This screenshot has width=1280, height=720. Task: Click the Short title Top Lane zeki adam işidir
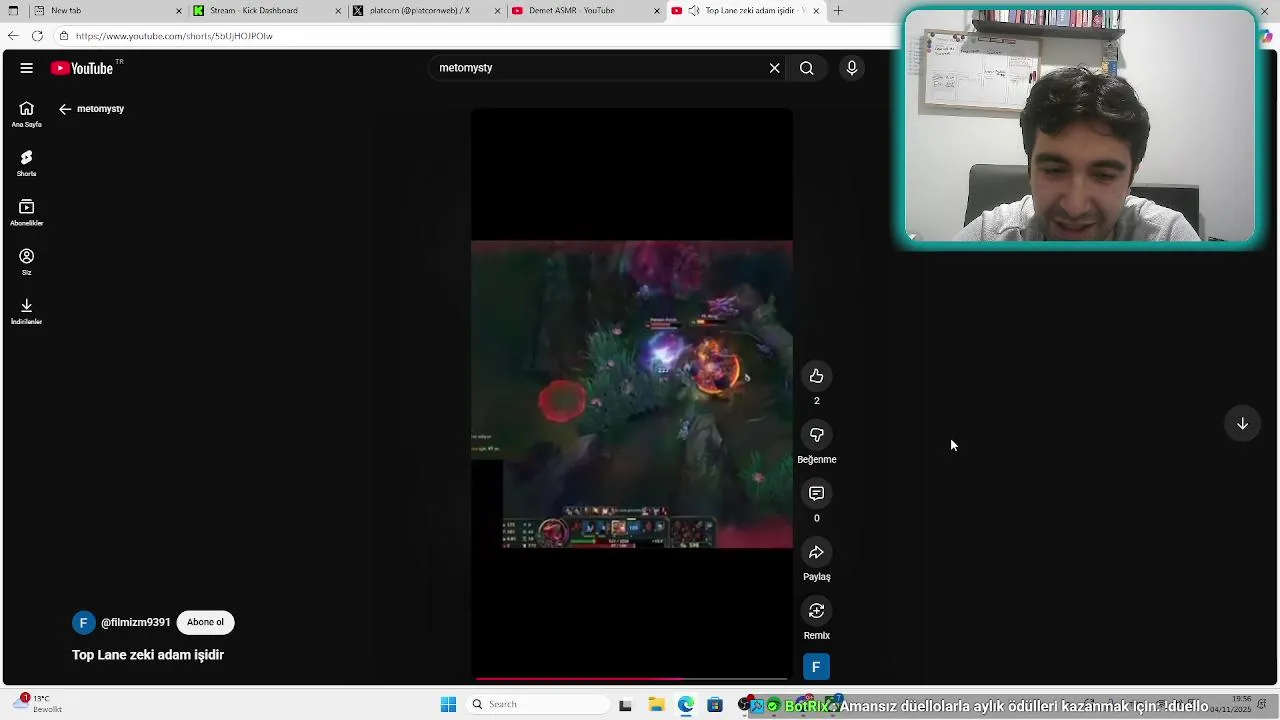coord(148,655)
